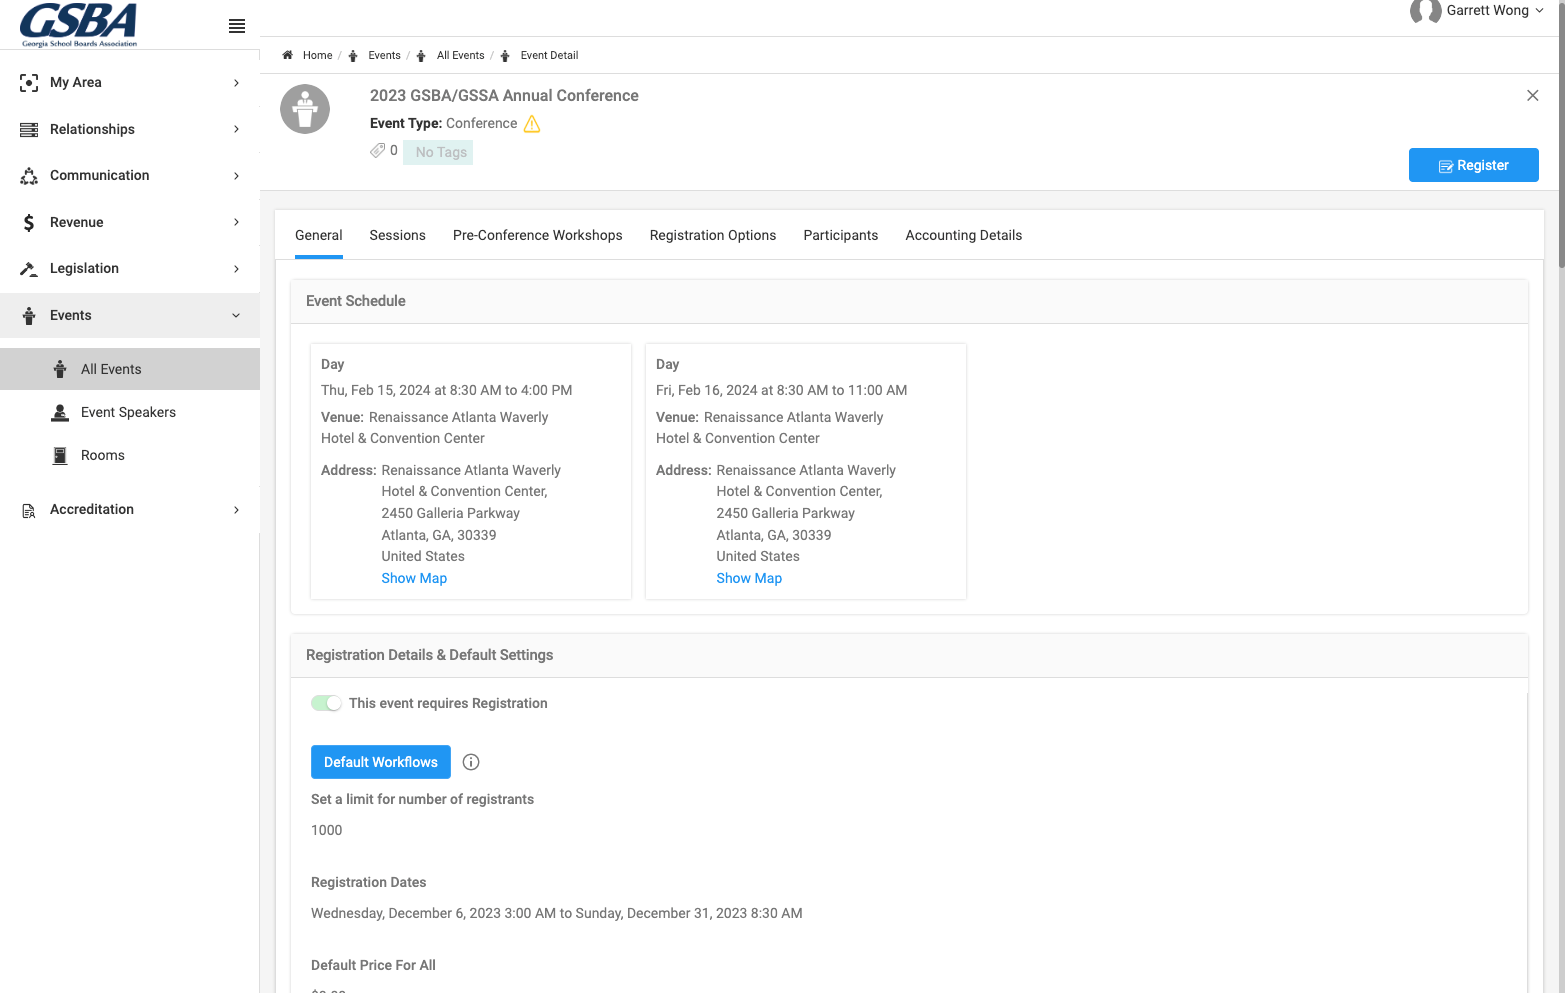Click the Events podium icon in sidebar
The image size is (1565, 993).
click(29, 316)
